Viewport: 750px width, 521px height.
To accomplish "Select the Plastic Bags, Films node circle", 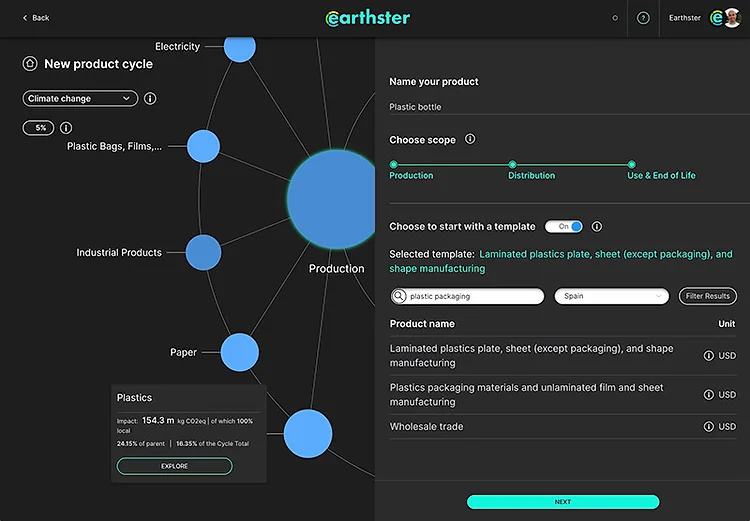I will click(203, 146).
